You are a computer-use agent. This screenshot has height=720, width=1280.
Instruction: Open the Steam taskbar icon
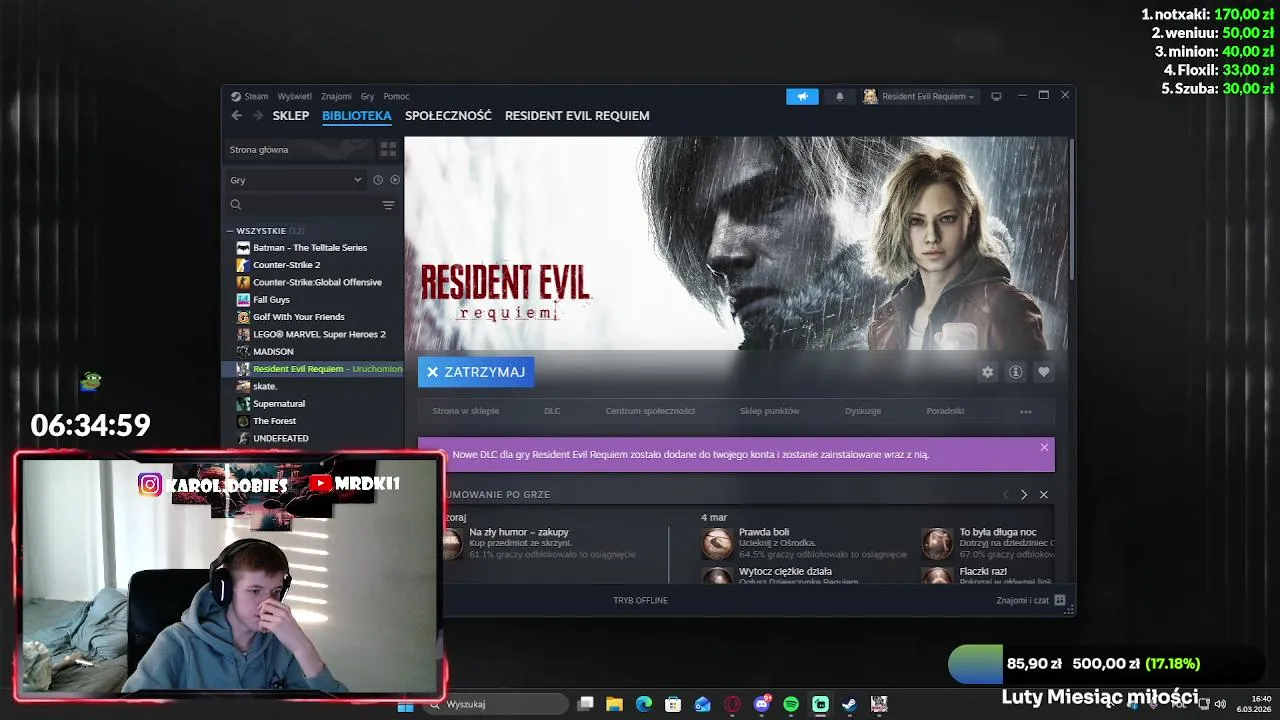pos(850,704)
